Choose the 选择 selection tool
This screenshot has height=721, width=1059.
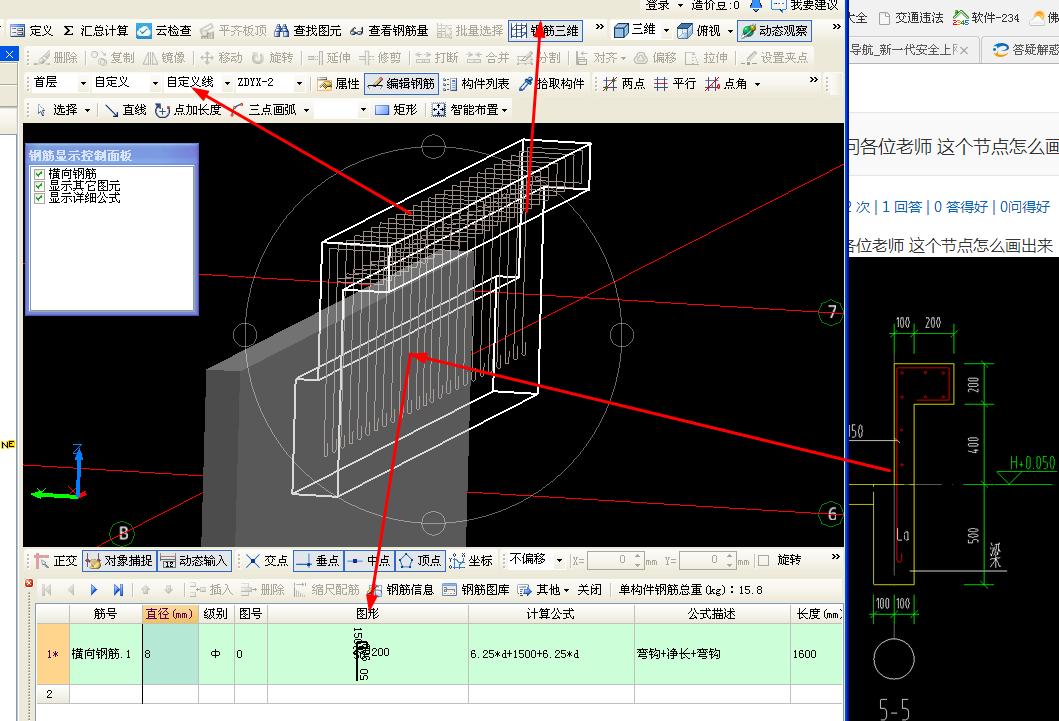pos(57,110)
